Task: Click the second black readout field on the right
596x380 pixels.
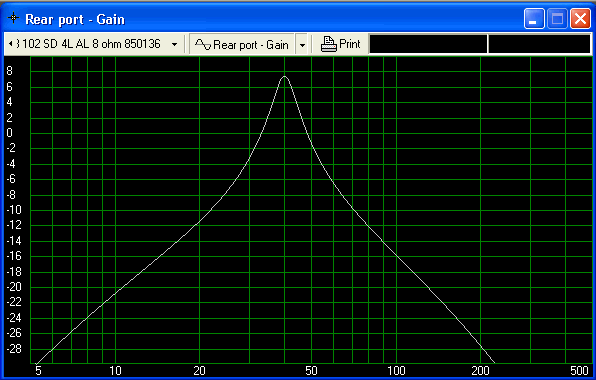Action: pyautogui.click(x=539, y=44)
